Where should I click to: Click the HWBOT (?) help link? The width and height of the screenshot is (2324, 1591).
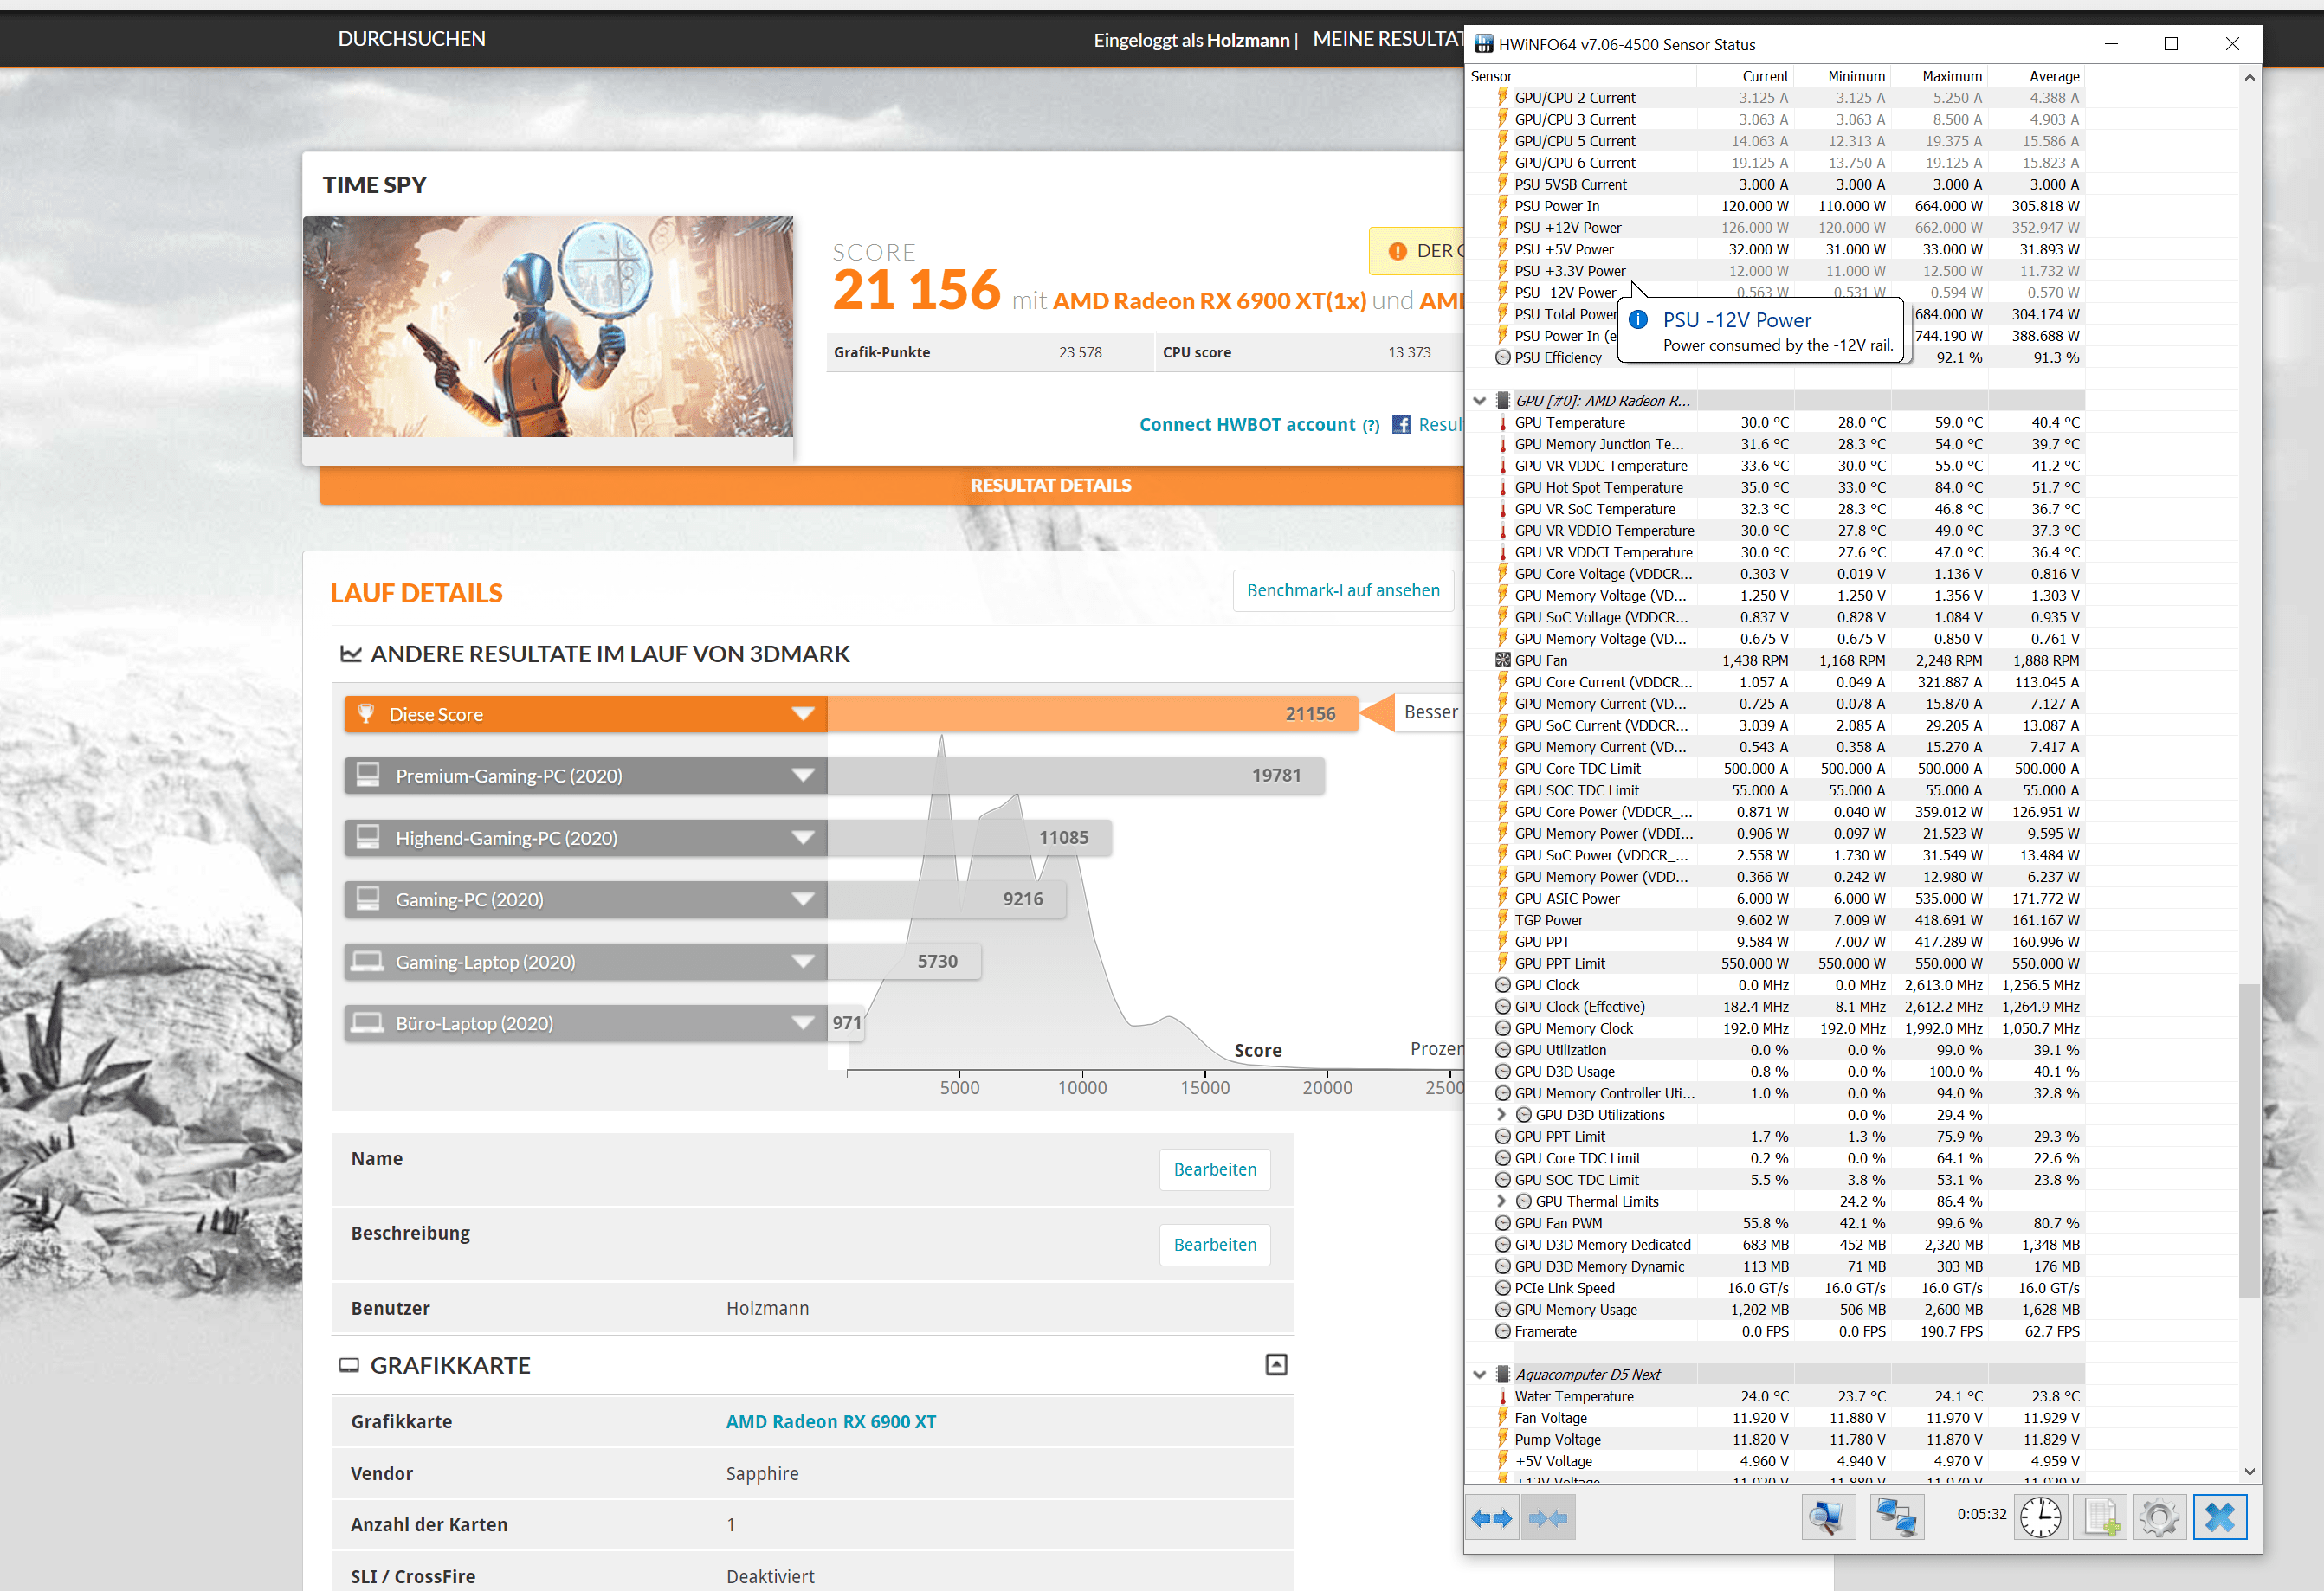pyautogui.click(x=1371, y=426)
